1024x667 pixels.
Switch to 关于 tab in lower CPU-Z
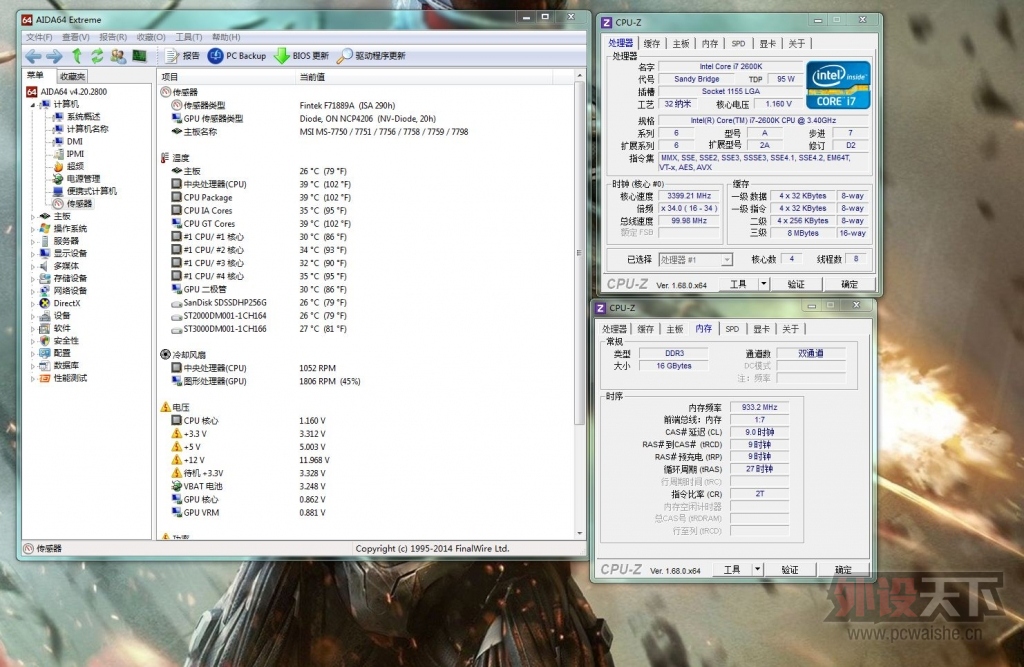(790, 329)
